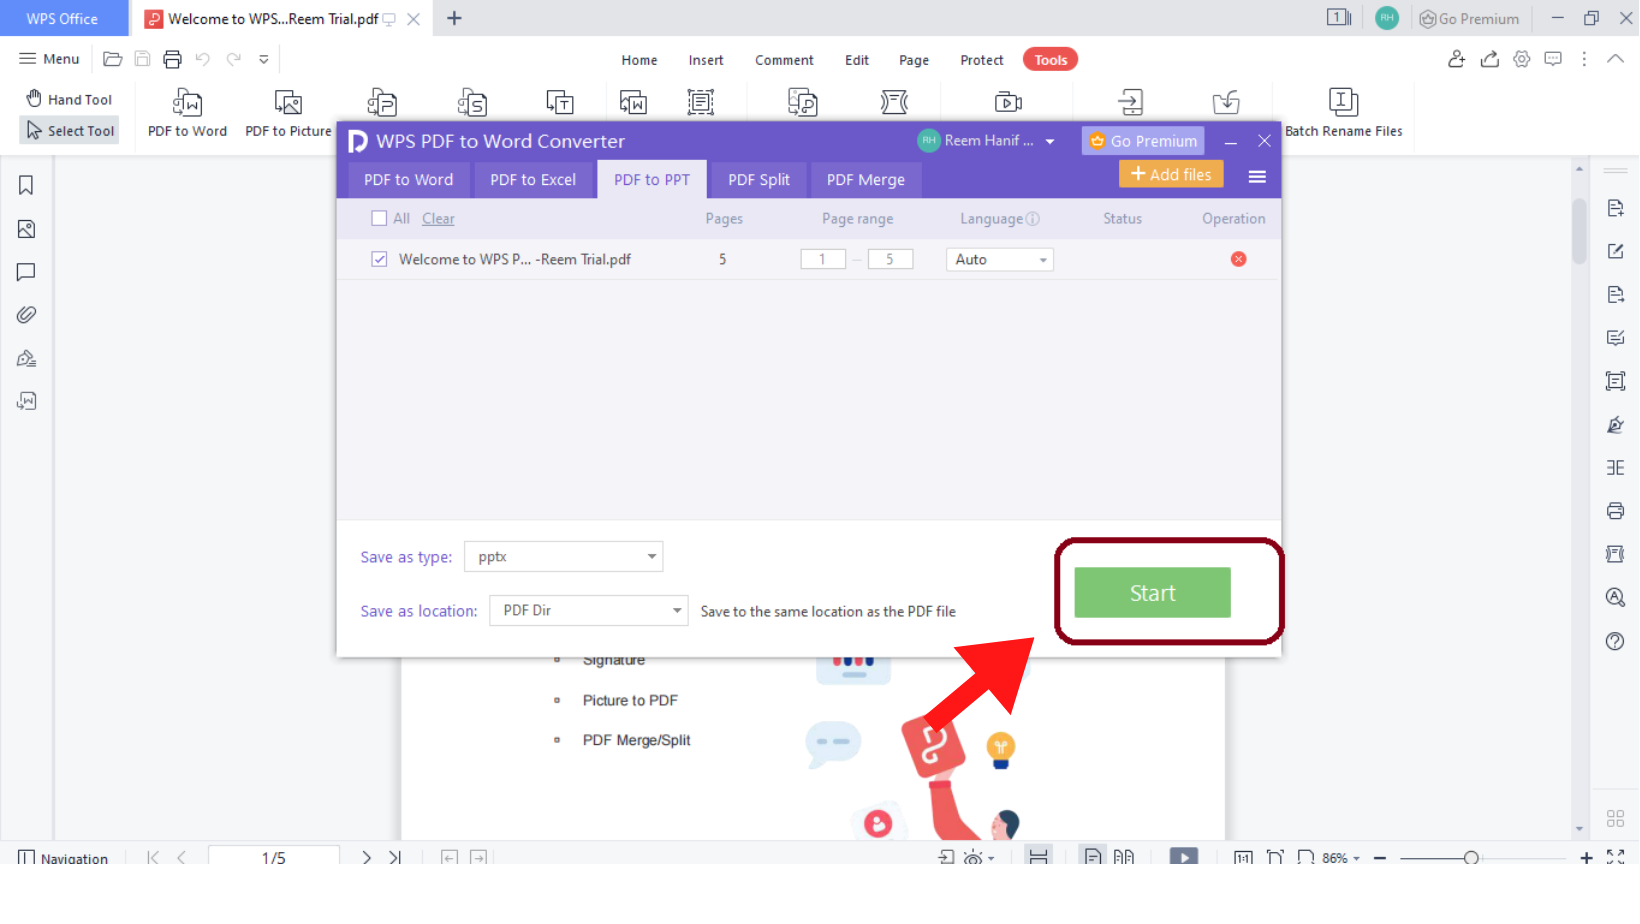Open the zoom percentage 86% dropdown
The height and width of the screenshot is (924, 1640).
point(1341,858)
